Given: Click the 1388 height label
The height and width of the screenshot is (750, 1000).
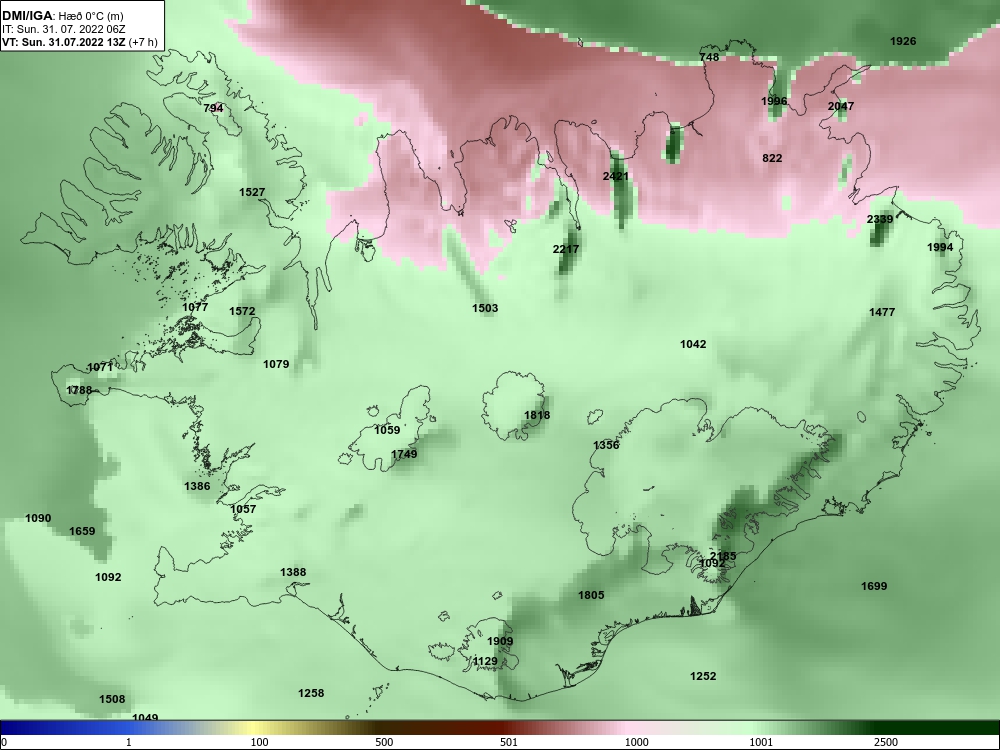Looking at the screenshot, I should click(x=293, y=572).
